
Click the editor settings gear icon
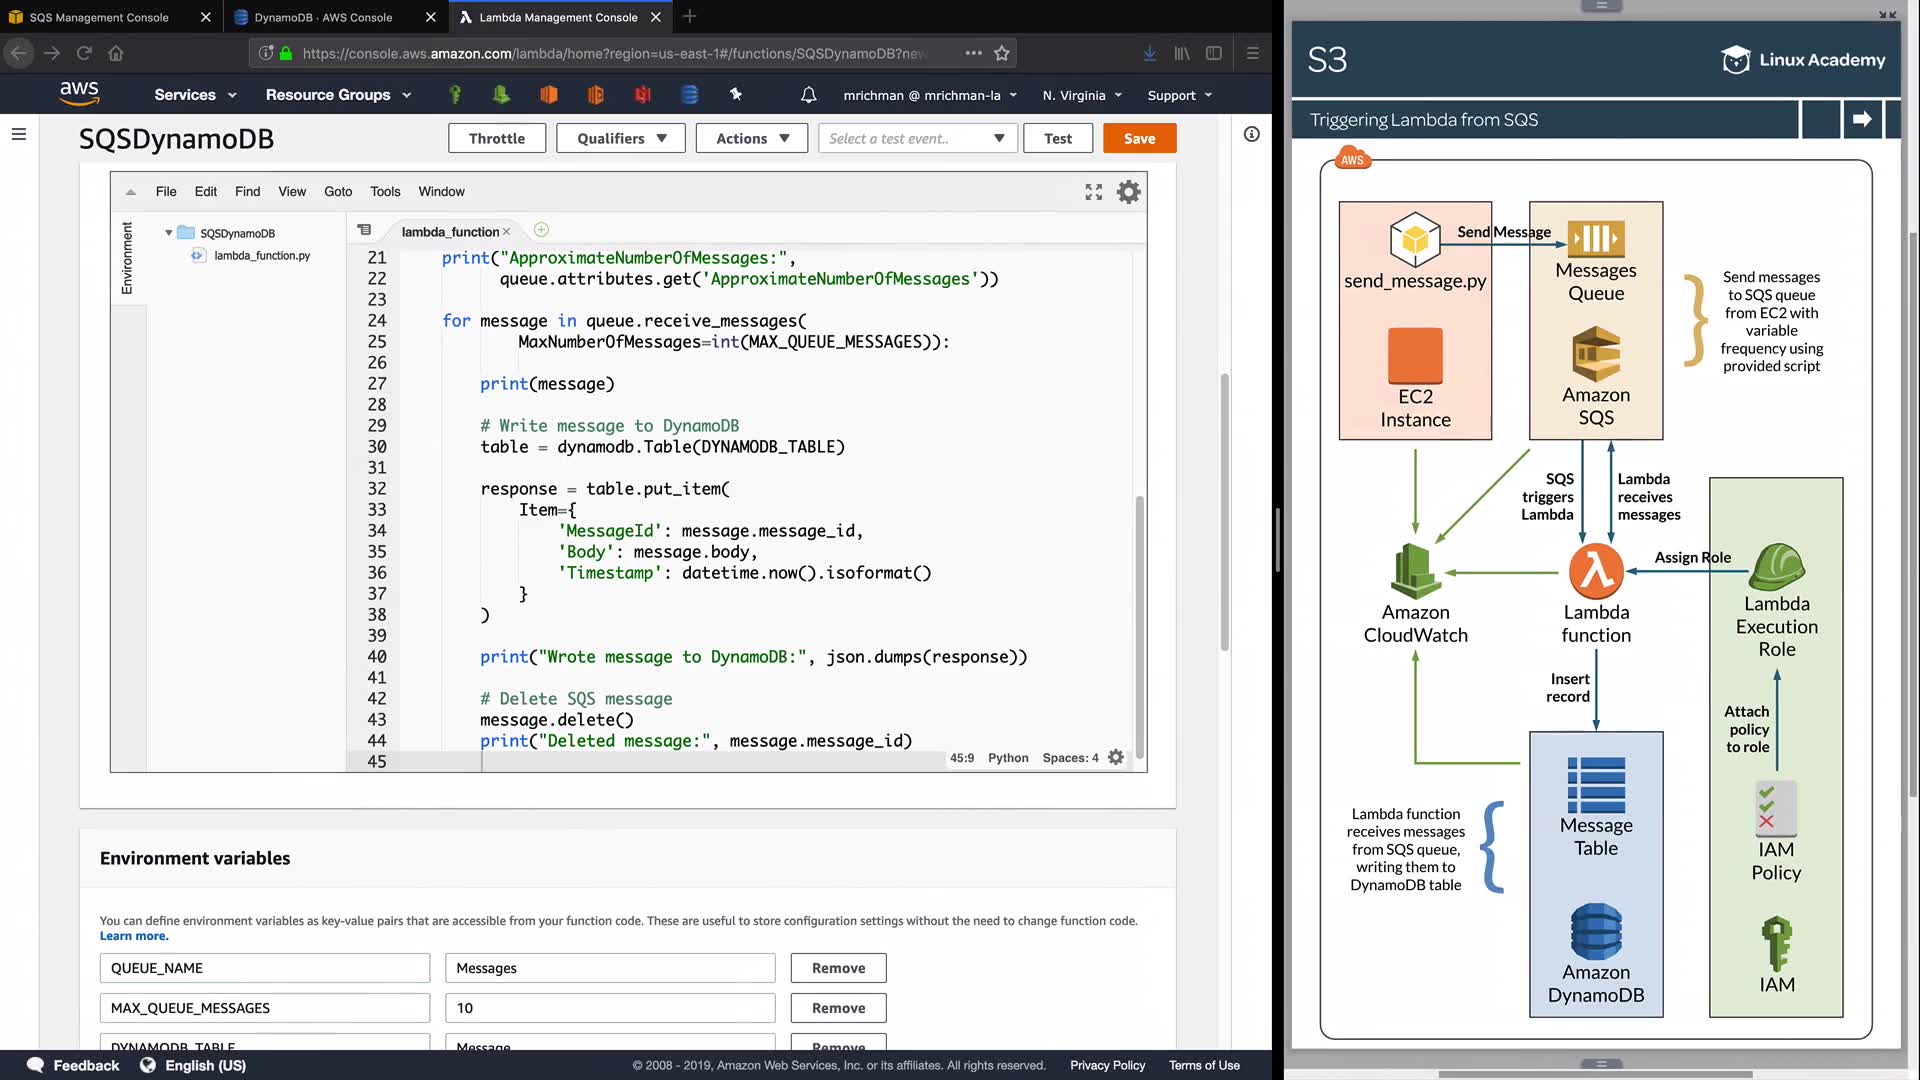point(1128,192)
